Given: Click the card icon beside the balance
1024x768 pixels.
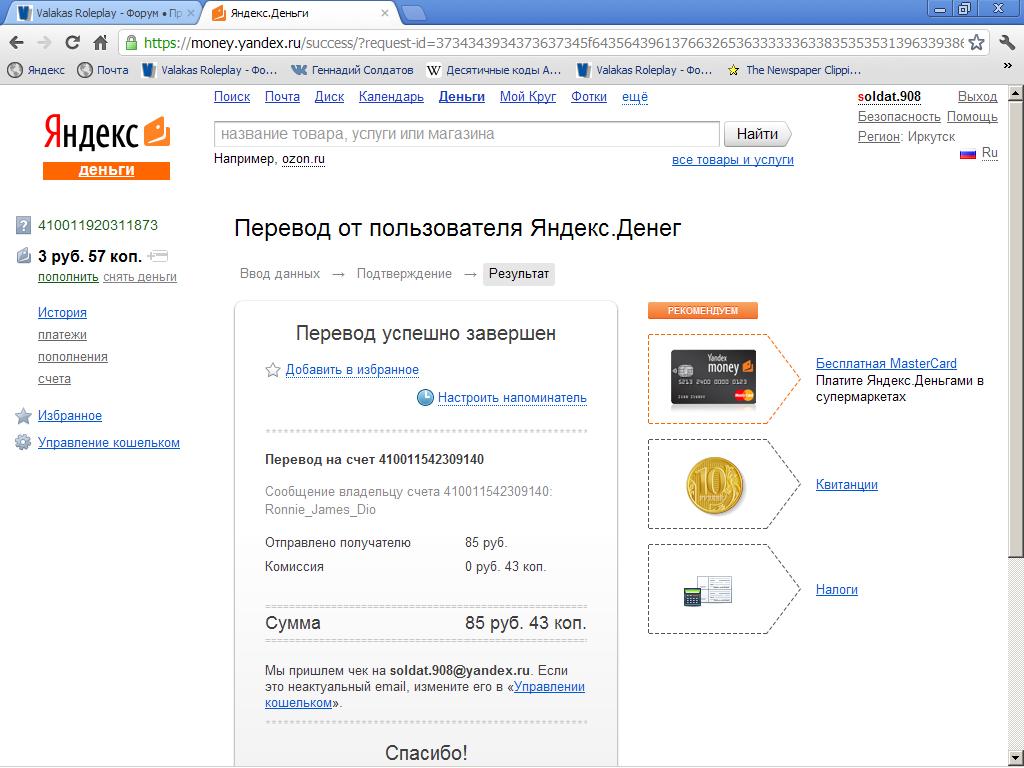Looking at the screenshot, I should (x=158, y=255).
